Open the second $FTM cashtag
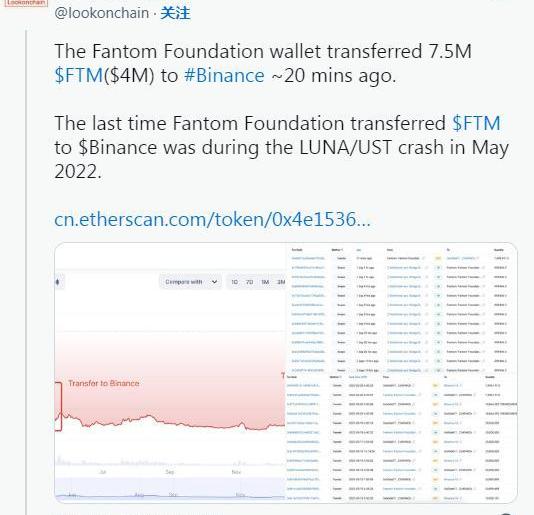 [476, 123]
